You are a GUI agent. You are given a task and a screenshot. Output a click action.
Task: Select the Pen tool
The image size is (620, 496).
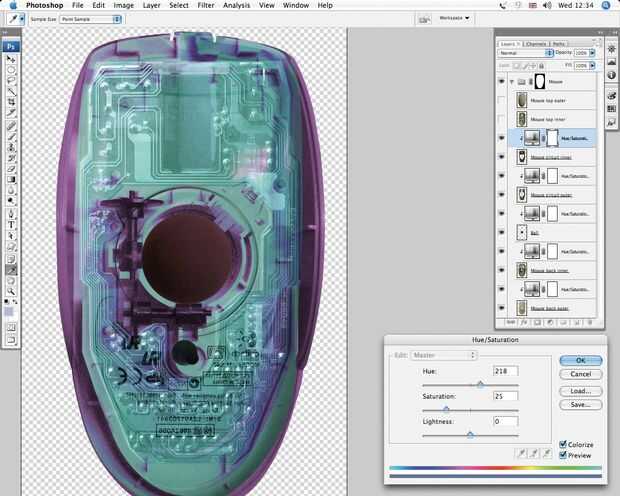(11, 214)
